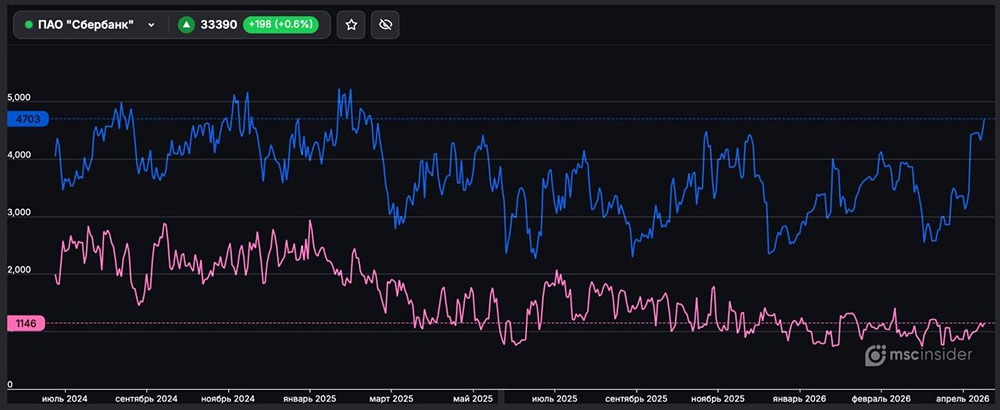Select the blue 4703 price label
1000x410 pixels.
tap(26, 119)
